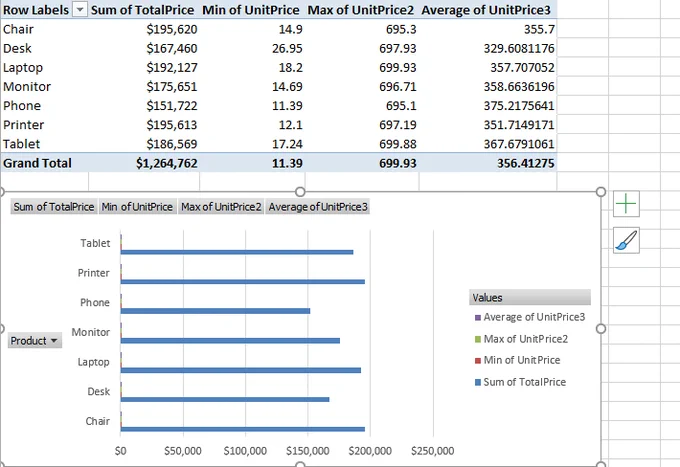This screenshot has height=467, width=680.
Task: Select cell showing $167,460
Action: click(x=144, y=48)
